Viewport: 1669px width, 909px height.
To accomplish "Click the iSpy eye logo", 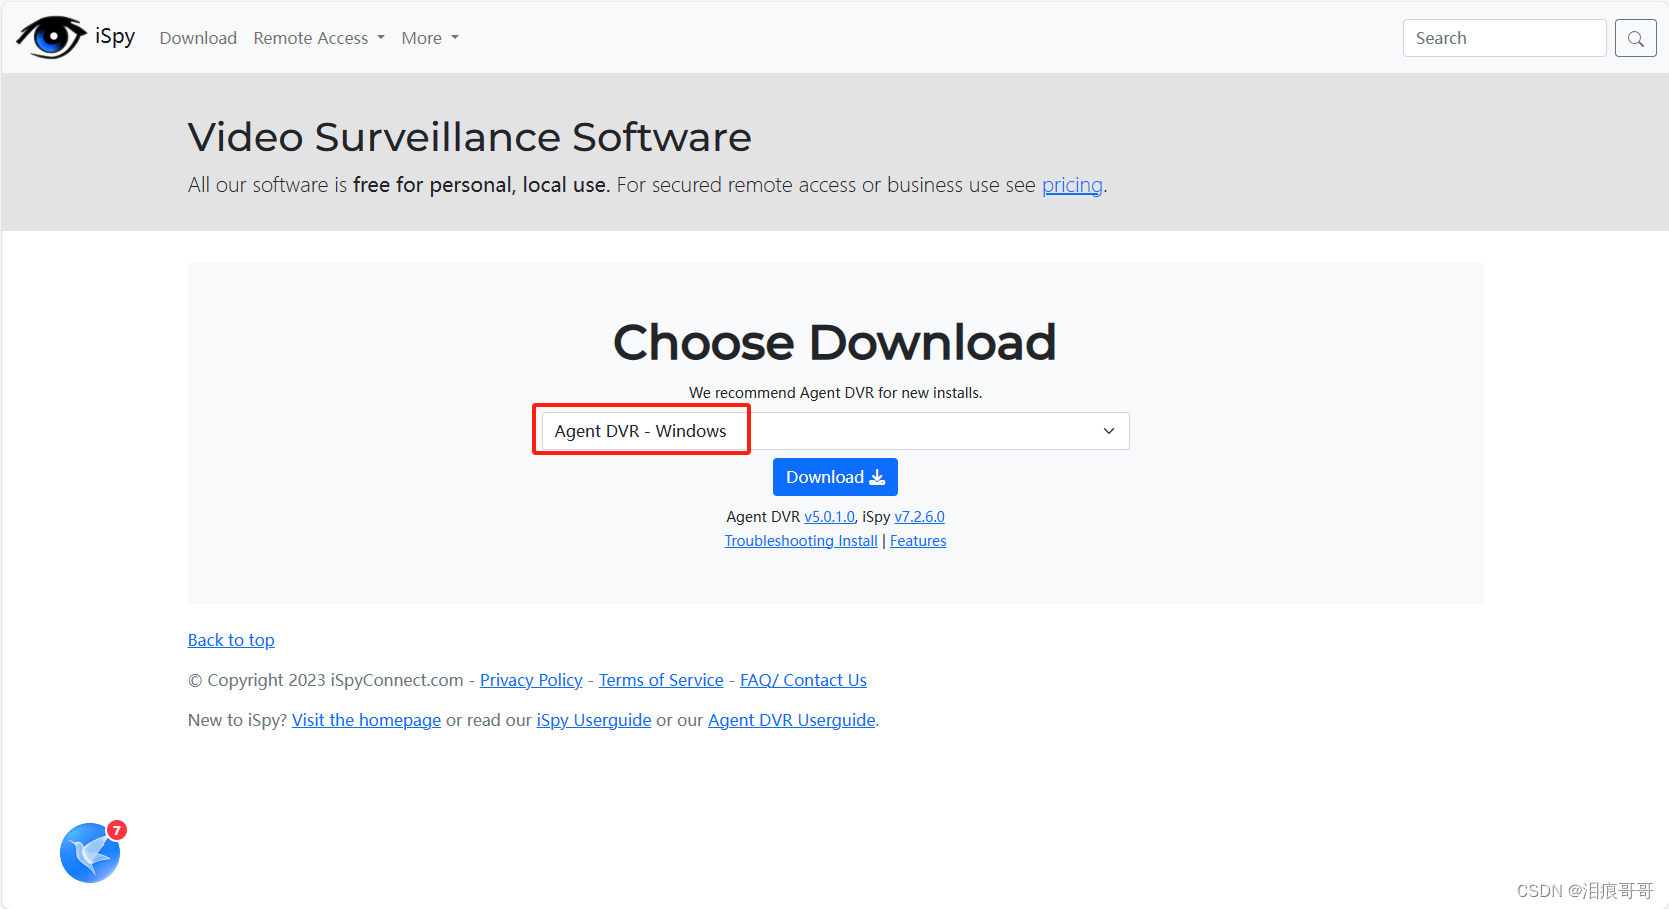I will coord(51,38).
